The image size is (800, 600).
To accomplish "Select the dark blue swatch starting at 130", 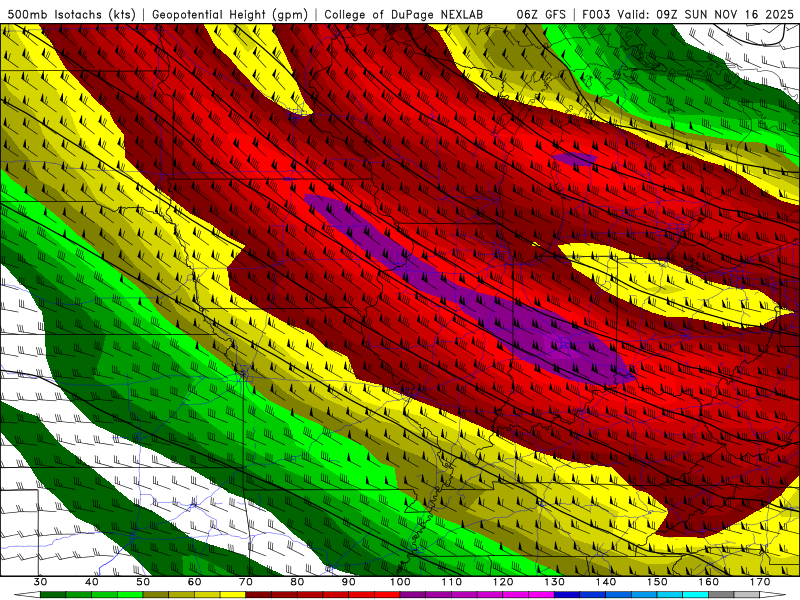I will pyautogui.click(x=567, y=595).
